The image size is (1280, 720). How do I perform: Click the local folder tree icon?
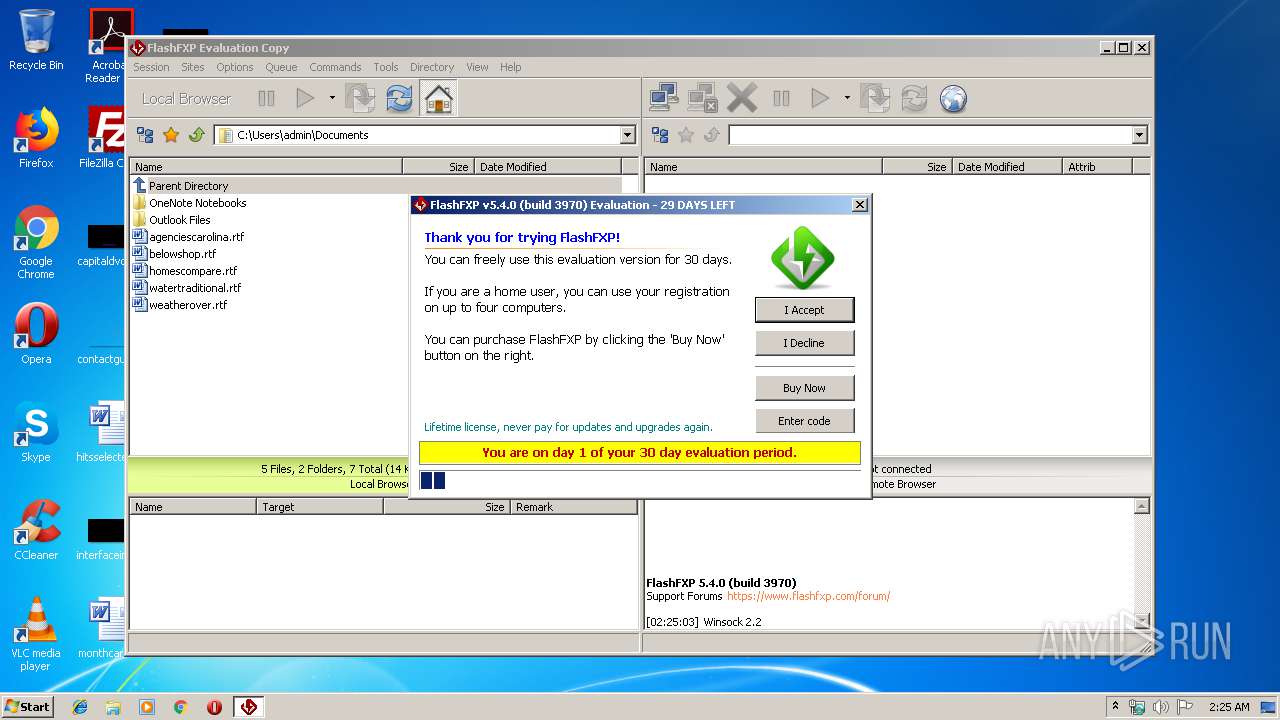(x=145, y=135)
